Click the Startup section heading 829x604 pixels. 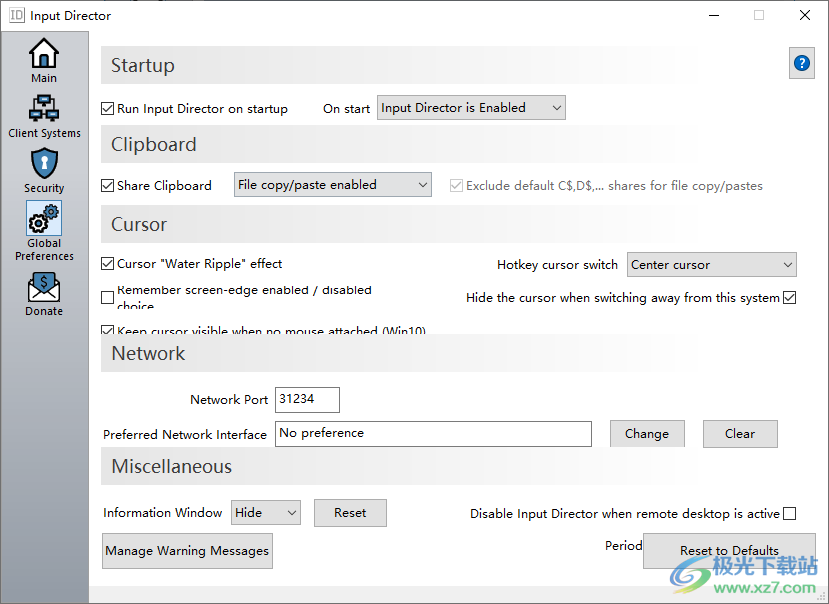(x=143, y=65)
